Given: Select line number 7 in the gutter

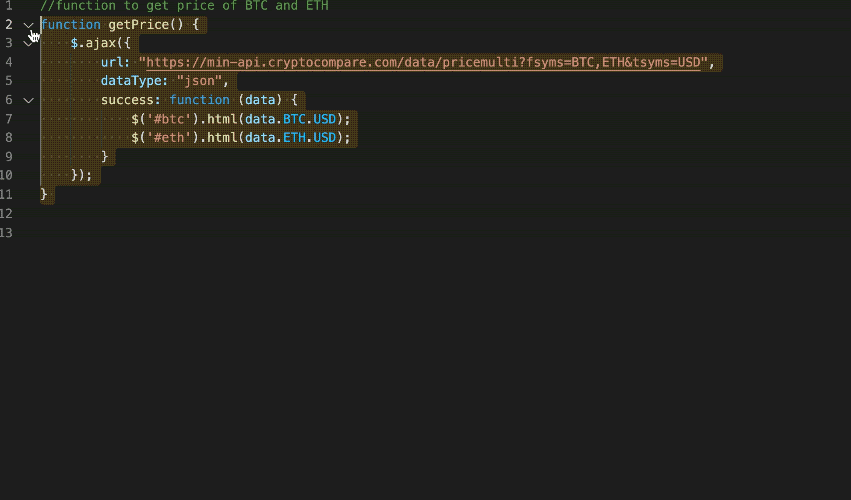Looking at the screenshot, I should (9, 119).
